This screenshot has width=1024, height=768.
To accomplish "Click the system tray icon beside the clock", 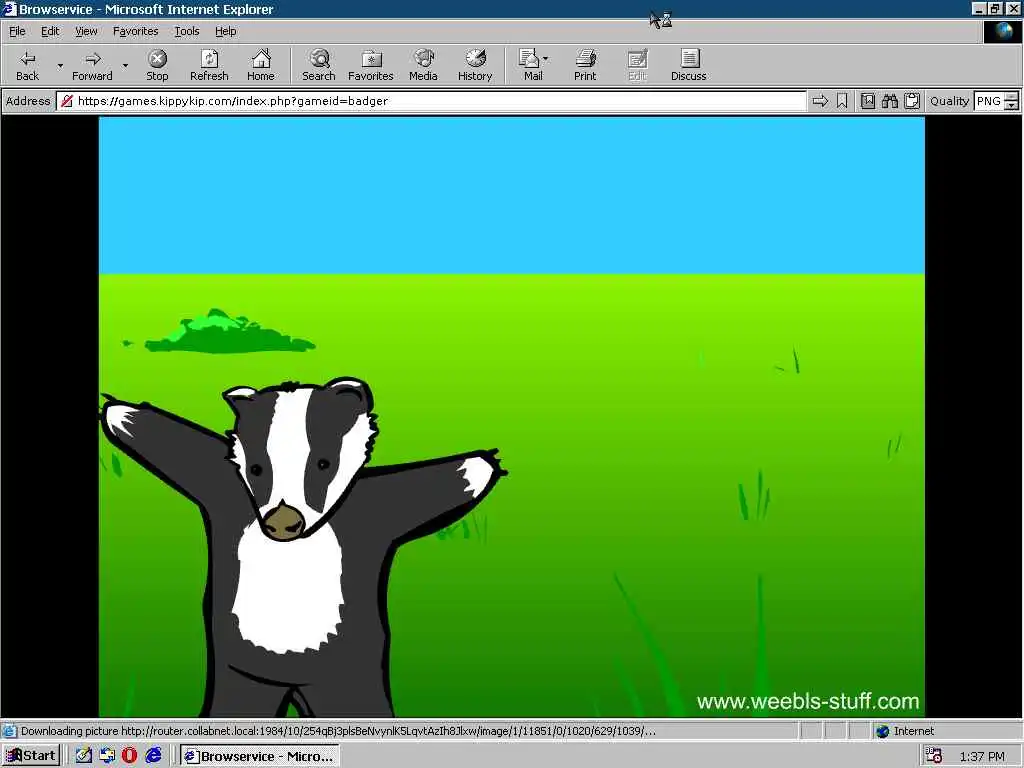I will click(x=934, y=756).
